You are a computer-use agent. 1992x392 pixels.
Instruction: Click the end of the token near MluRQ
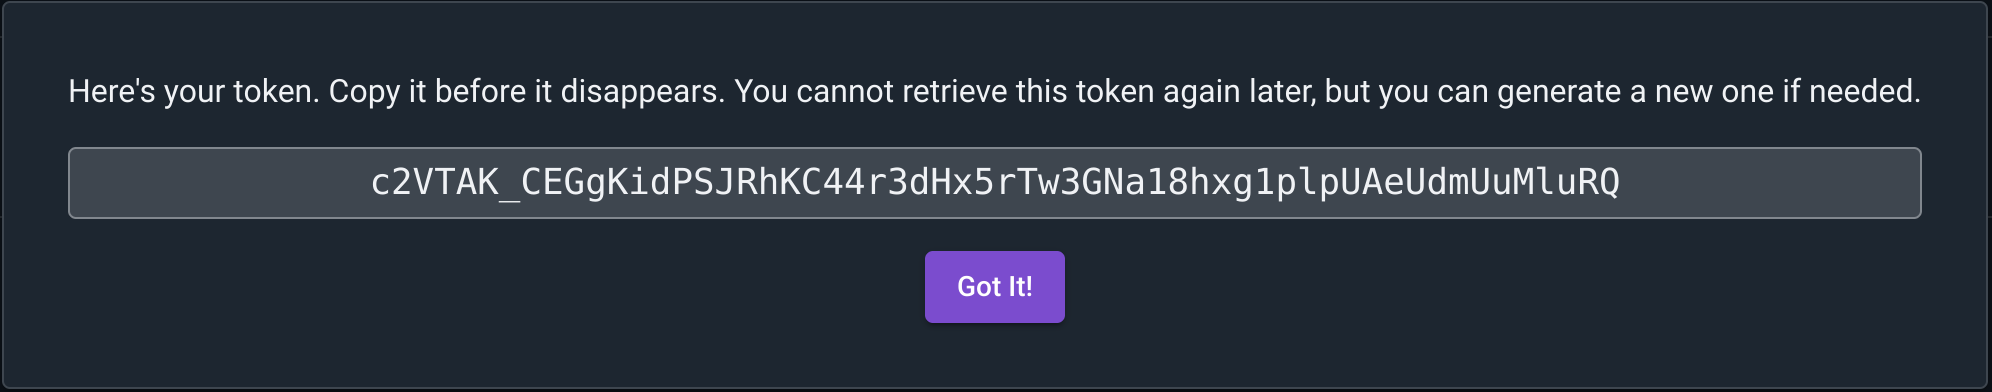tap(1565, 183)
